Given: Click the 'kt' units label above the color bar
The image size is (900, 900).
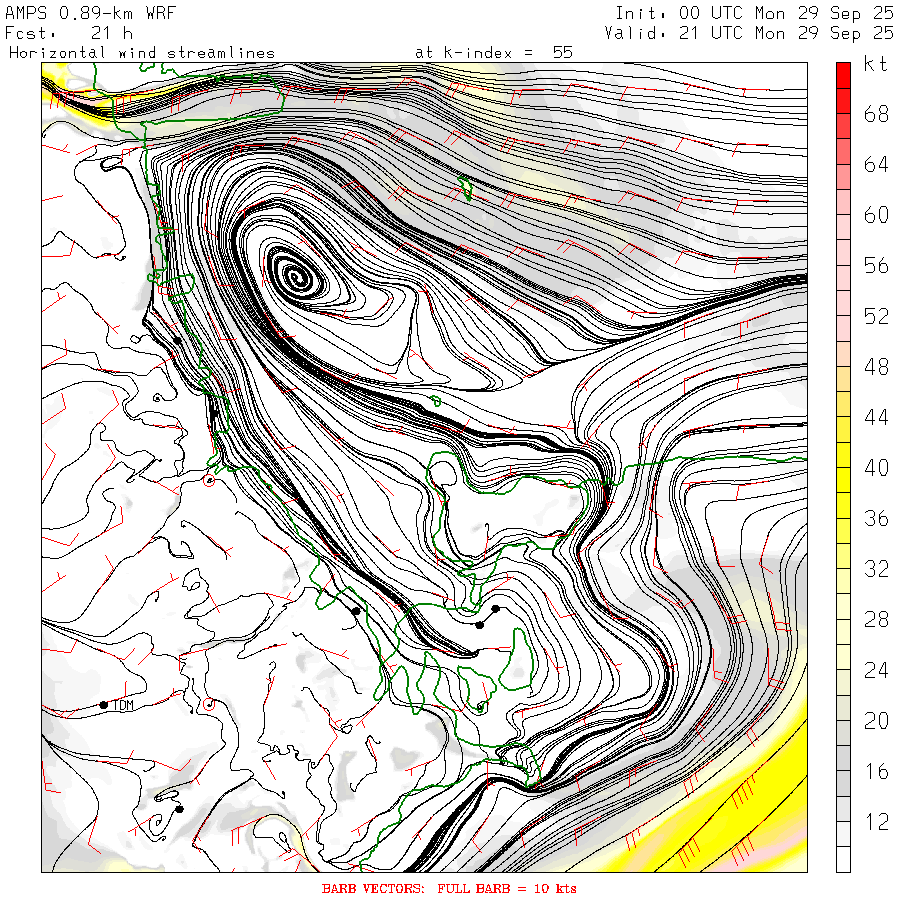Looking at the screenshot, I should (x=876, y=65).
